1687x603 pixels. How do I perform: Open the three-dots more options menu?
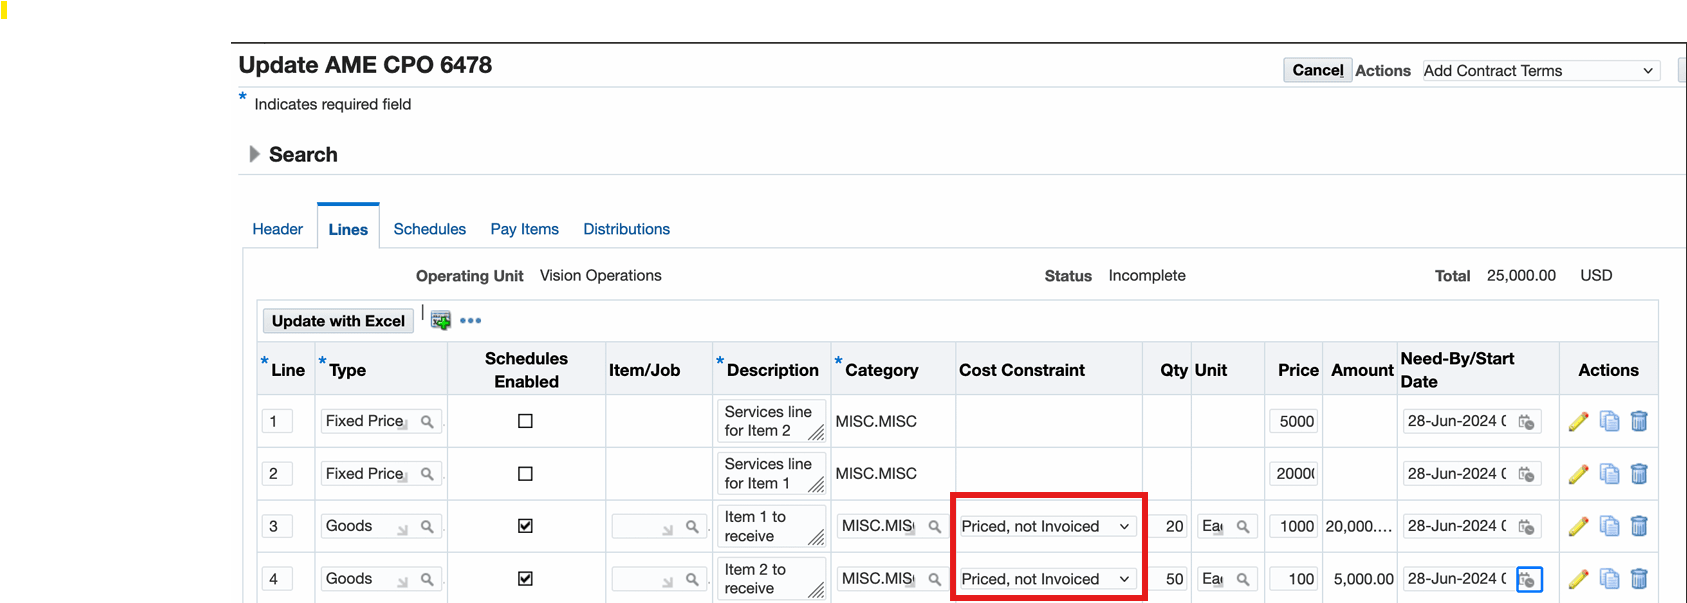click(x=470, y=321)
